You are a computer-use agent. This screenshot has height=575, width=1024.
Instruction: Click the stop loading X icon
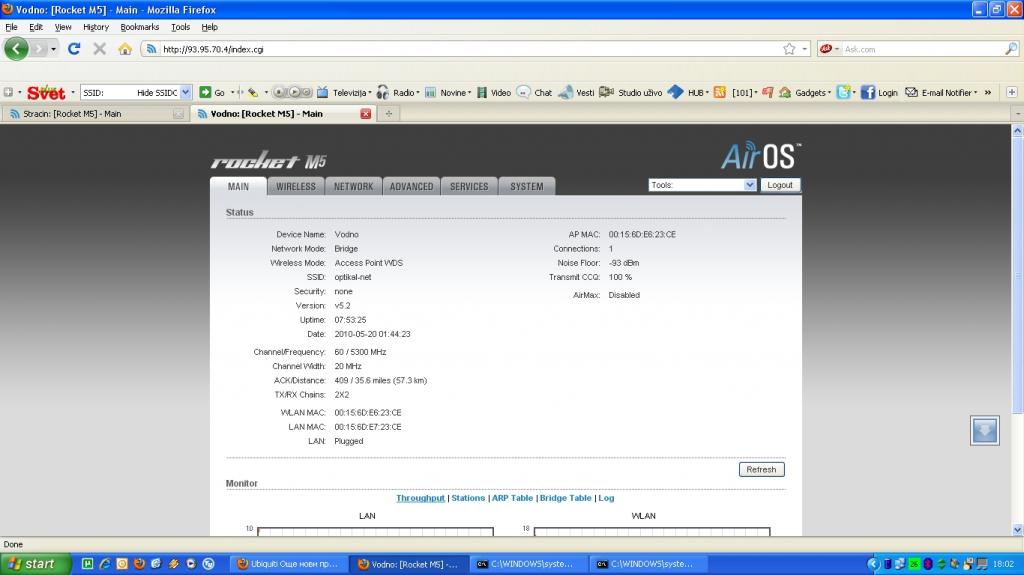click(x=99, y=48)
